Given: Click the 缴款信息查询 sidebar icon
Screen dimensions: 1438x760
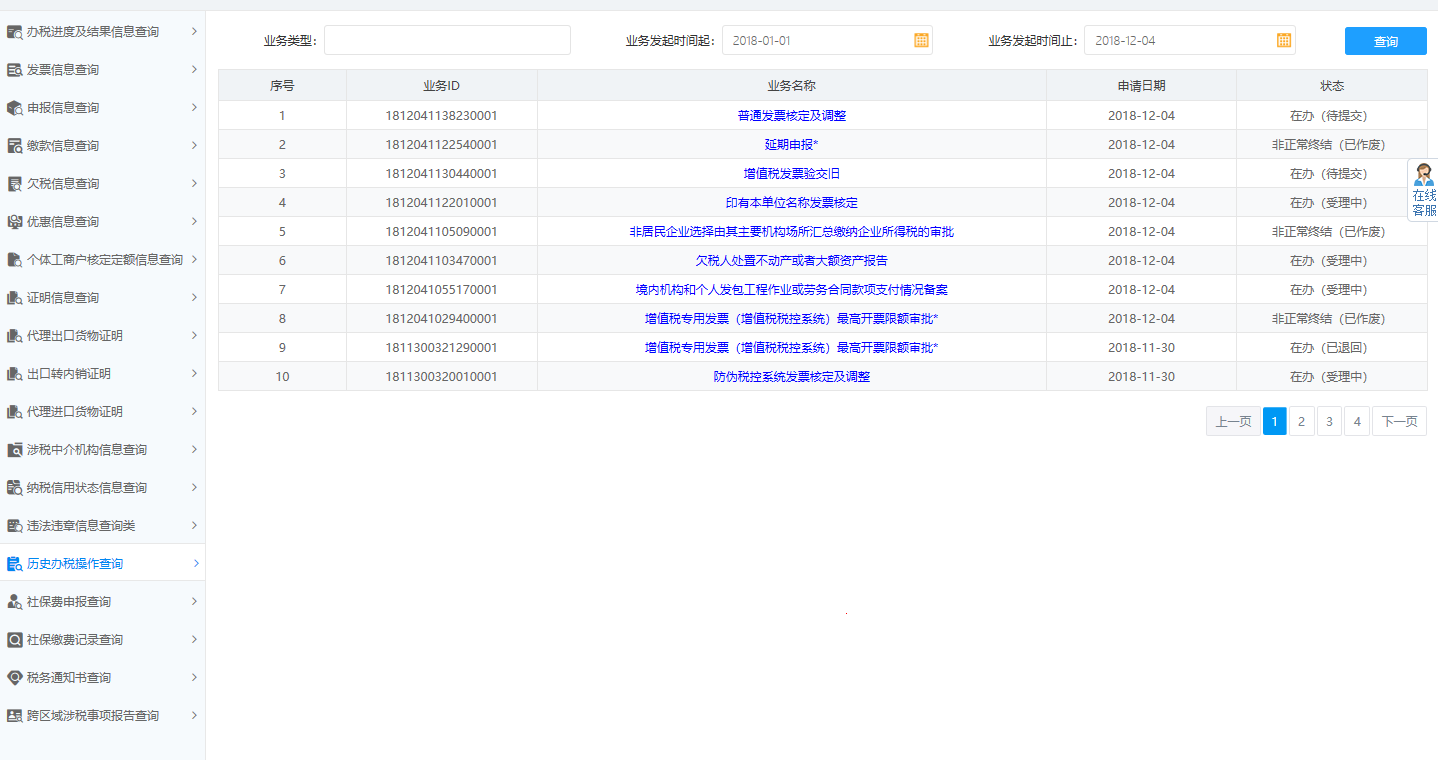Looking at the screenshot, I should click(14, 145).
